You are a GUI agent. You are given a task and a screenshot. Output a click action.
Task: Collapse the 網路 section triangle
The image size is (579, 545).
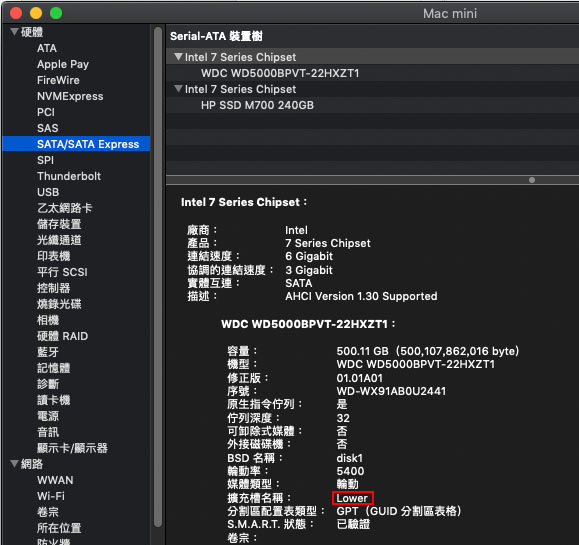(x=14, y=463)
